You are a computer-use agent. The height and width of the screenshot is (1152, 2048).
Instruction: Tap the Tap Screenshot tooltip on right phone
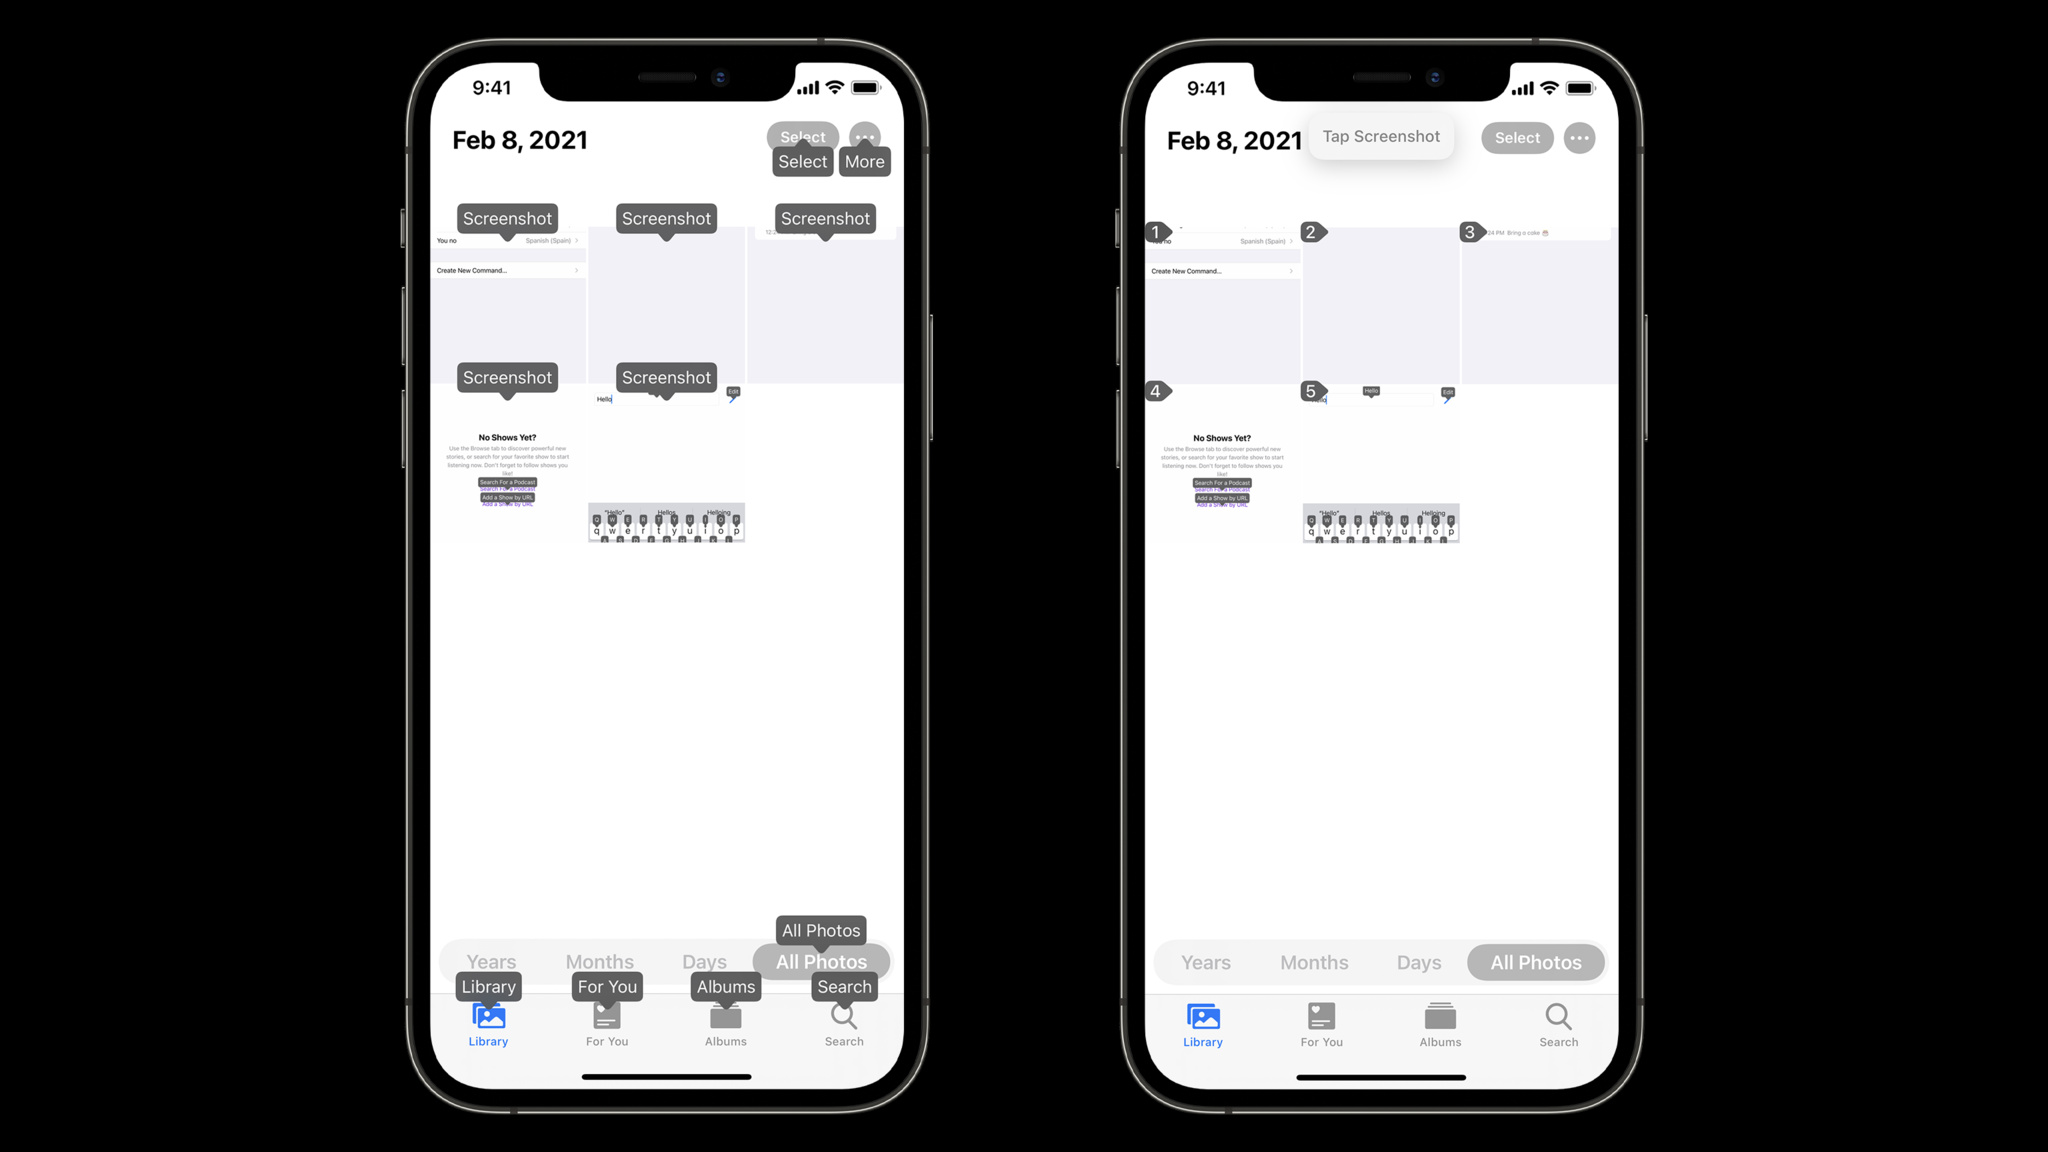(1381, 136)
